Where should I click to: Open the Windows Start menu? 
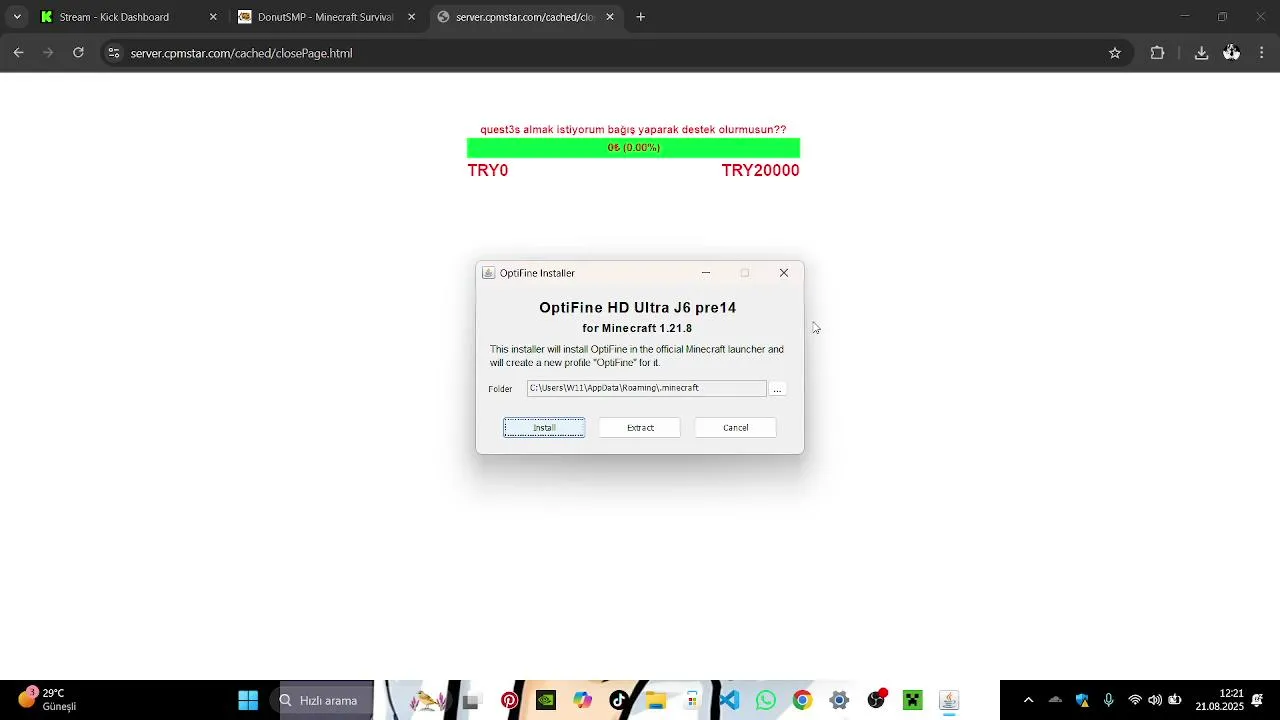(248, 700)
